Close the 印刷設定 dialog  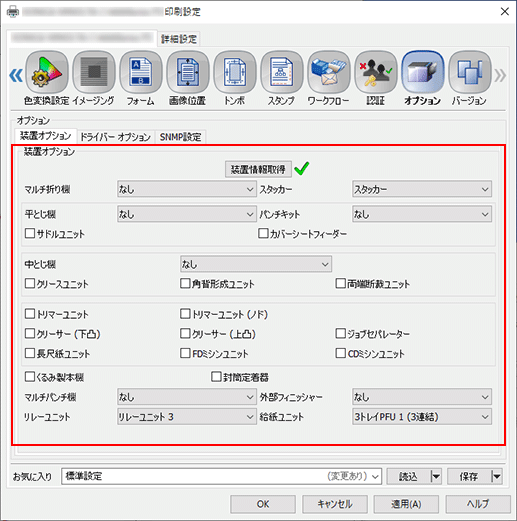coord(505,11)
